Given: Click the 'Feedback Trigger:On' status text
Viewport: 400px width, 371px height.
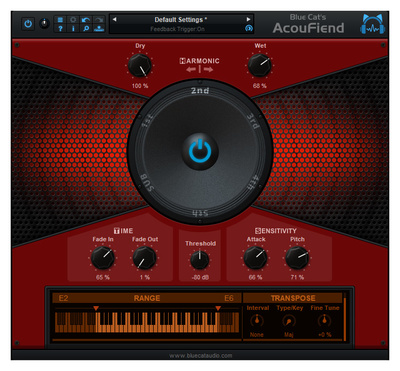Looking at the screenshot, I should click(x=177, y=29).
